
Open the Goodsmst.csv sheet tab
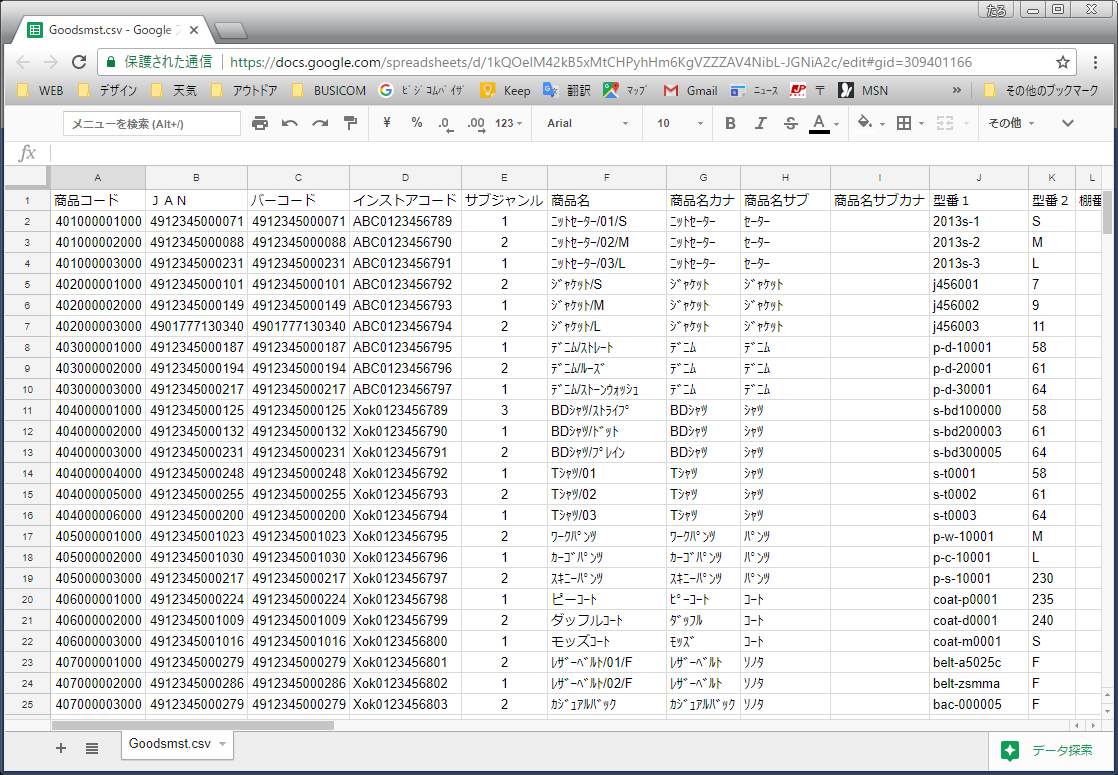(x=170, y=744)
